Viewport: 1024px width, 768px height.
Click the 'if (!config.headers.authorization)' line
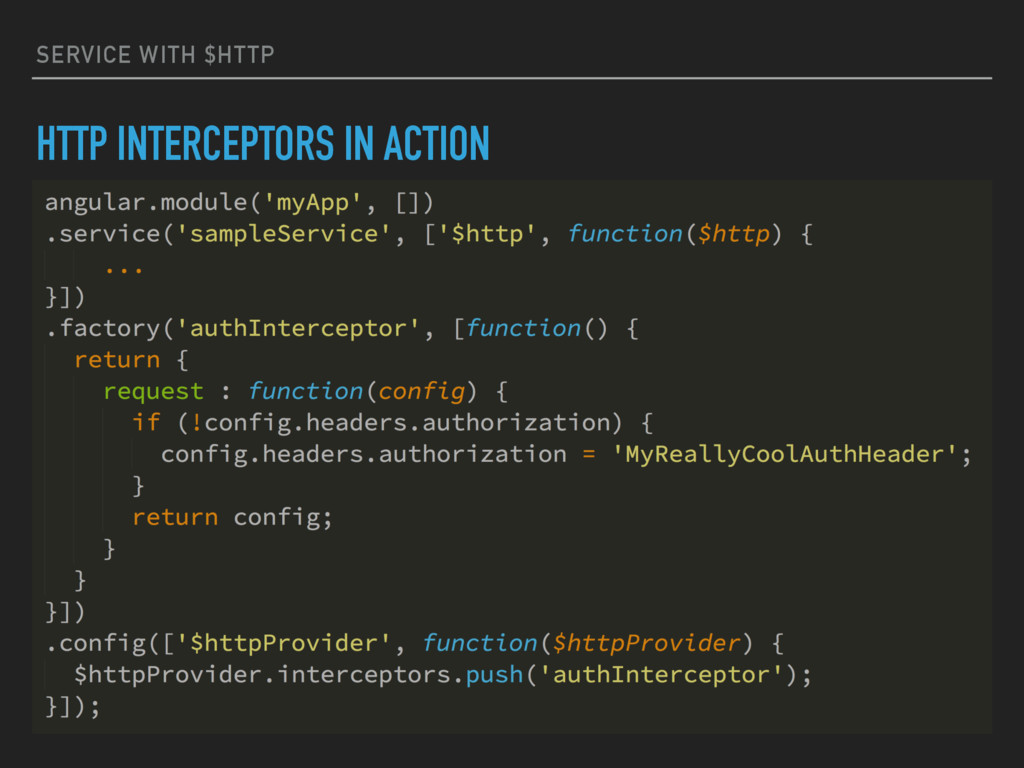392,423
